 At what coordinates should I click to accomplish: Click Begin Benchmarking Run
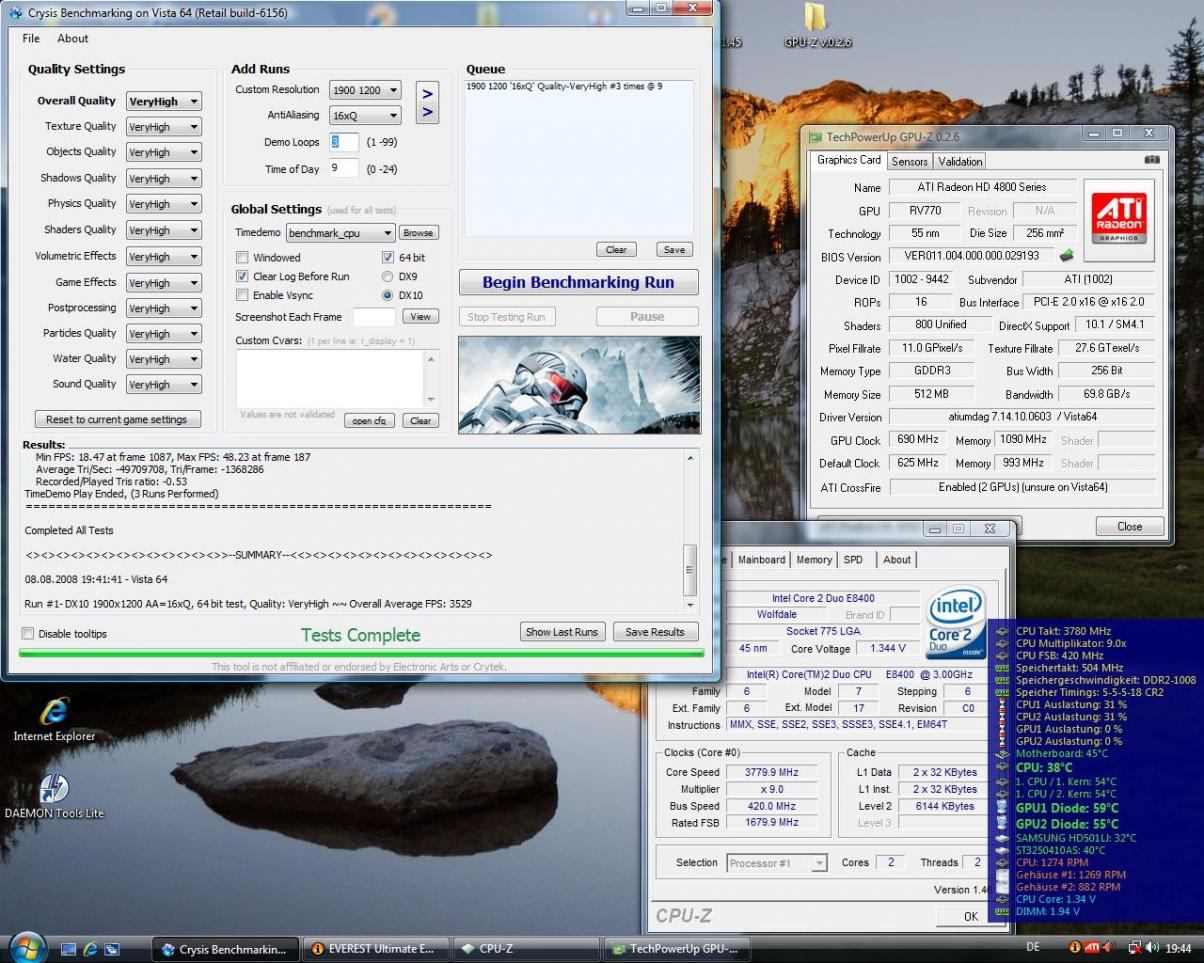coord(578,283)
